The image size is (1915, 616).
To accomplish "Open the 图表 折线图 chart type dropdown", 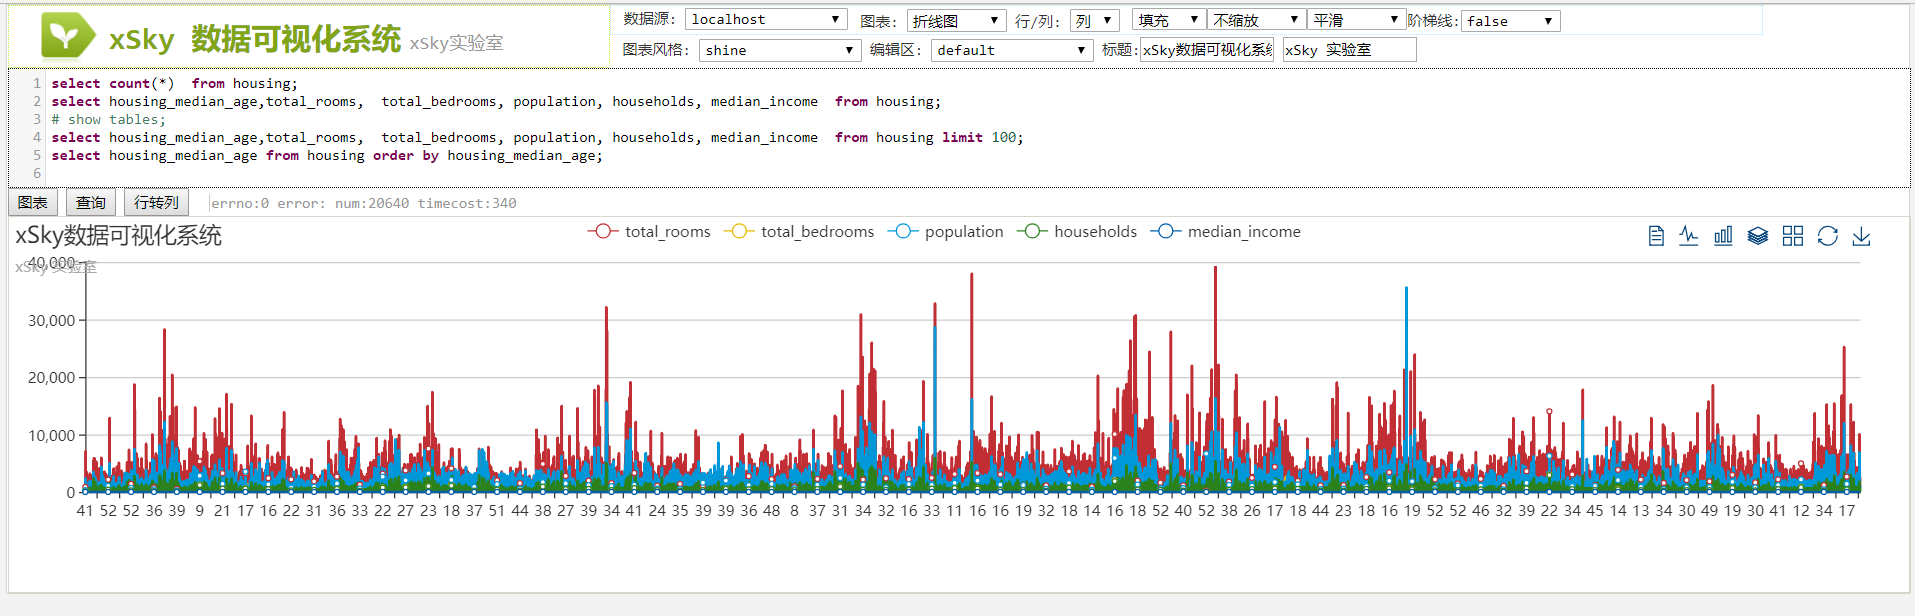I will tap(956, 21).
